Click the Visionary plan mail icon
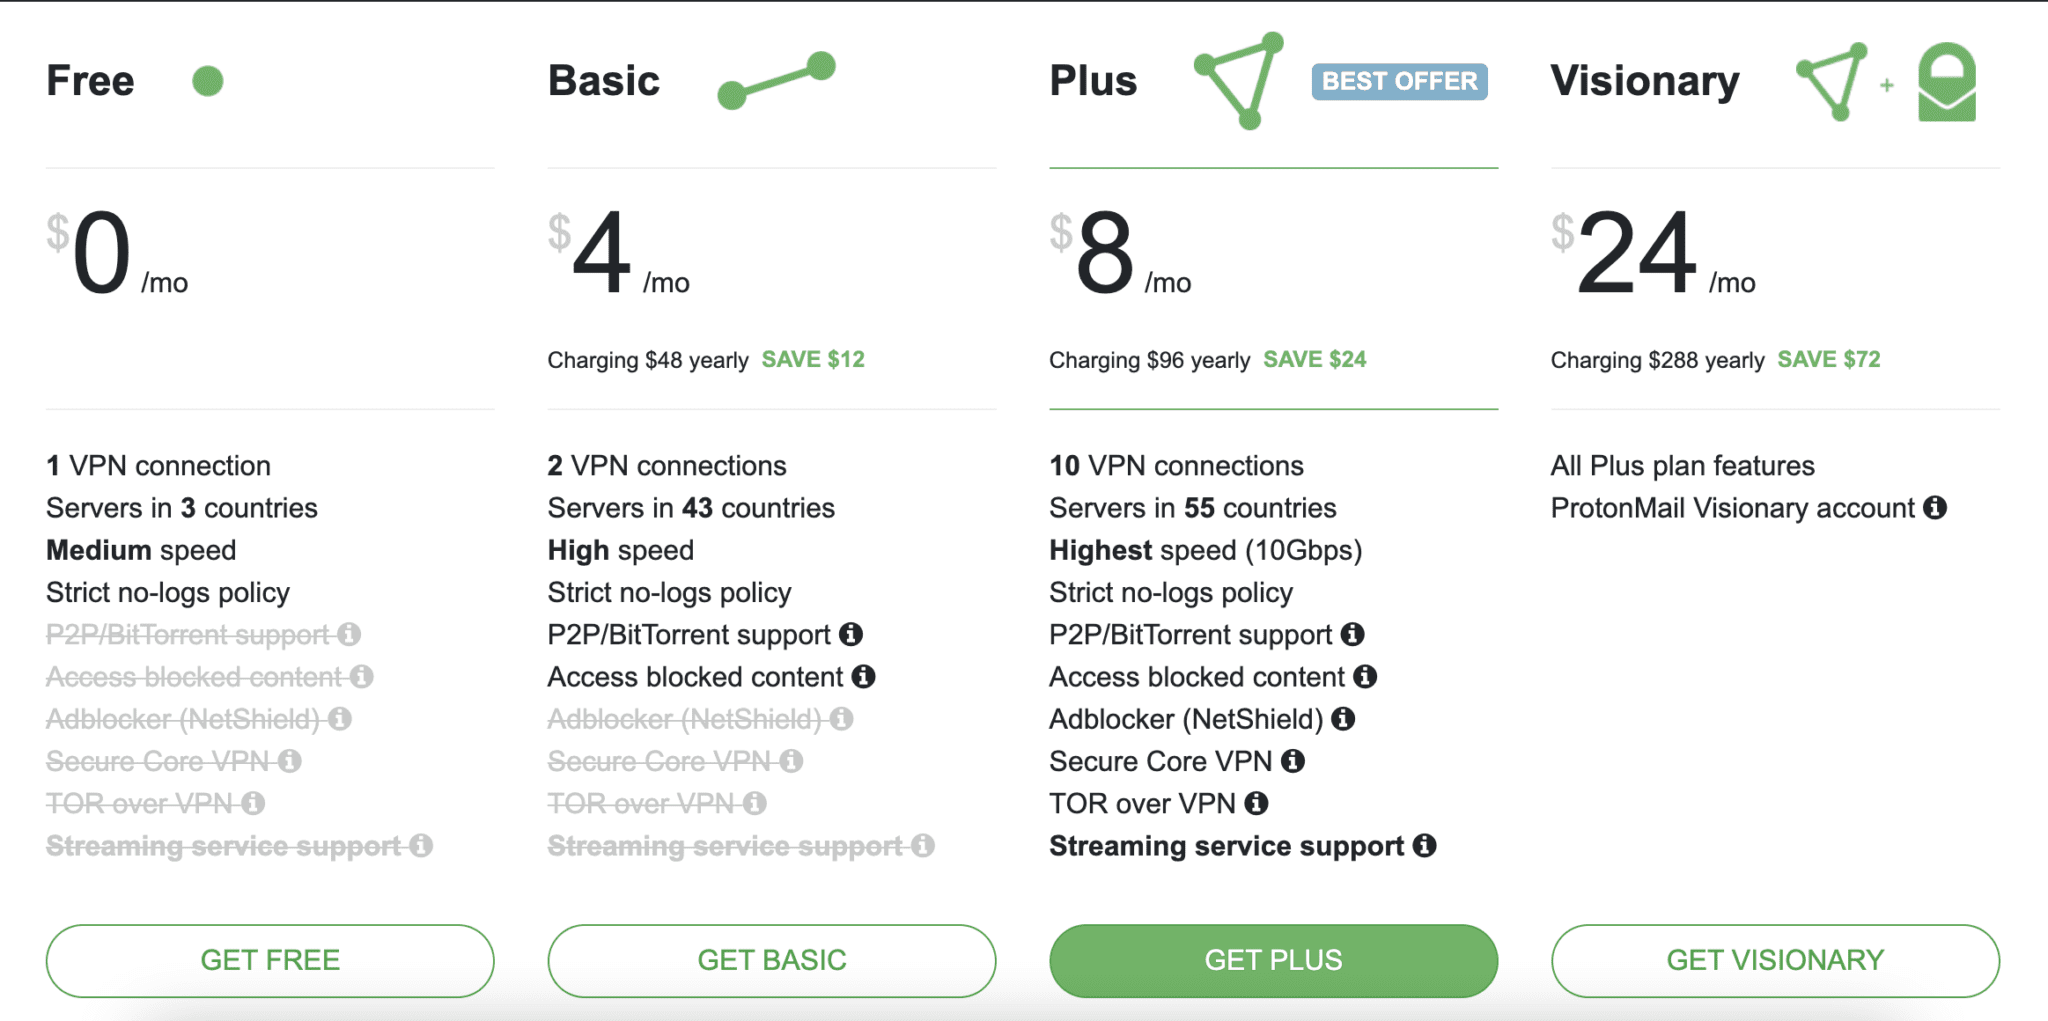Viewport: 2048px width, 1021px height. (x=1946, y=82)
